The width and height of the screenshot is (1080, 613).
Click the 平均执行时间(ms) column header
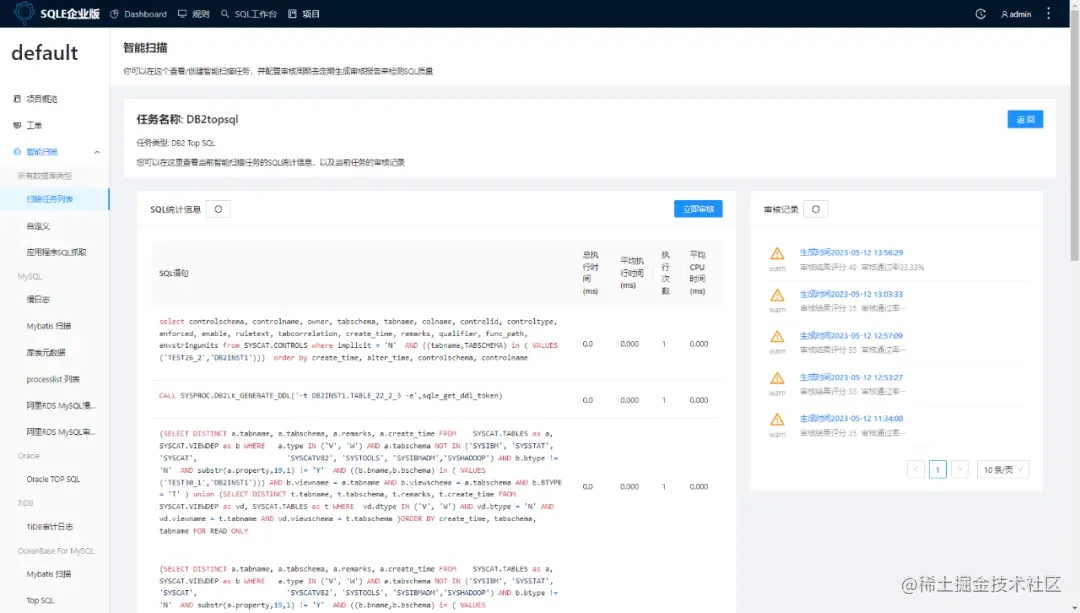click(631, 273)
